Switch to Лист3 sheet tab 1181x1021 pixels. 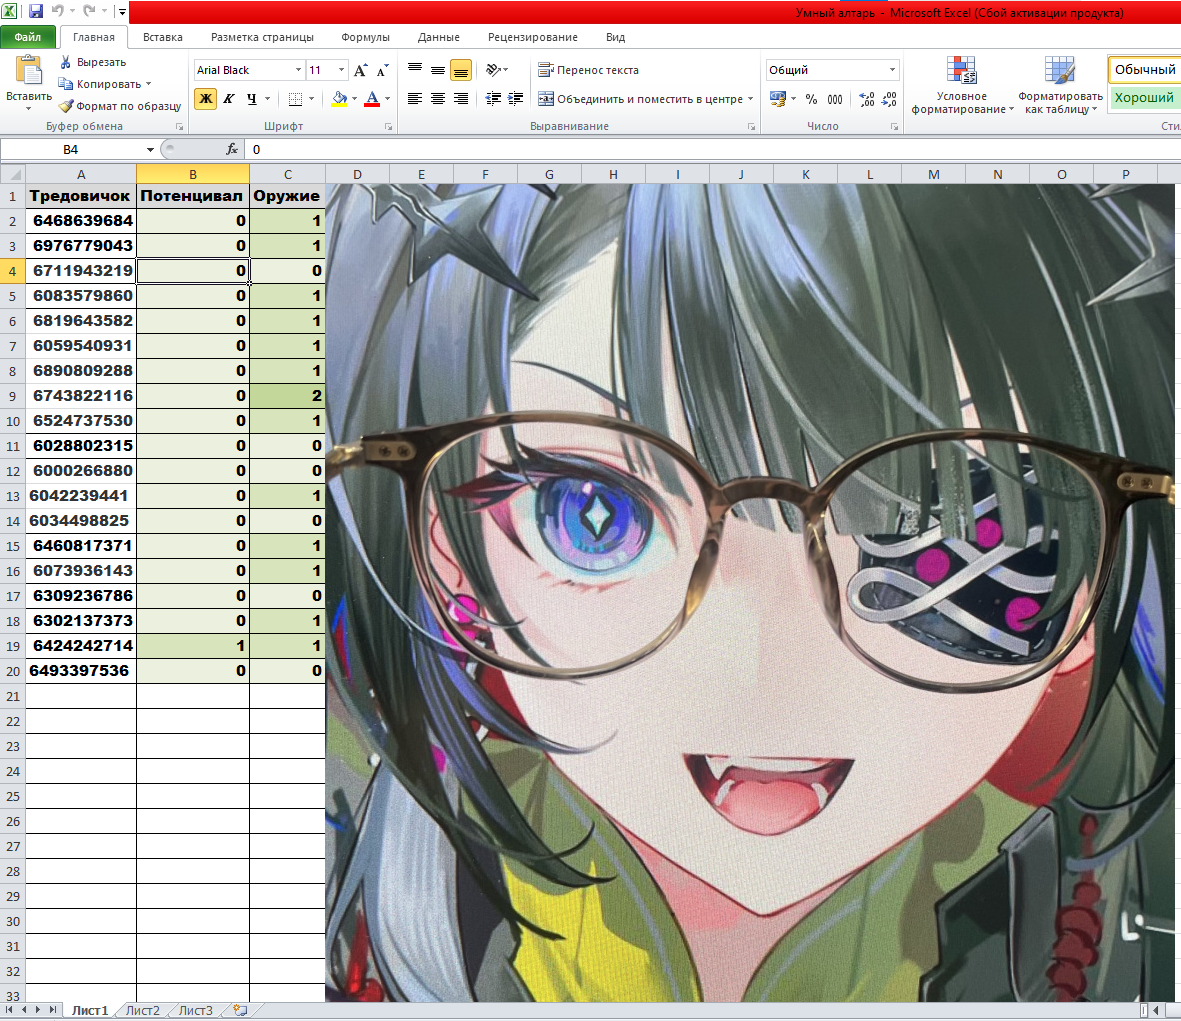[x=195, y=1010]
